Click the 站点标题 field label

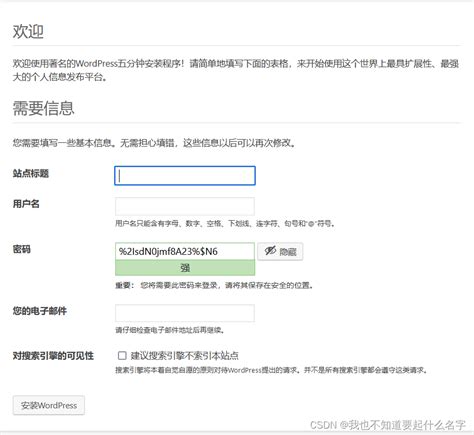31,173
